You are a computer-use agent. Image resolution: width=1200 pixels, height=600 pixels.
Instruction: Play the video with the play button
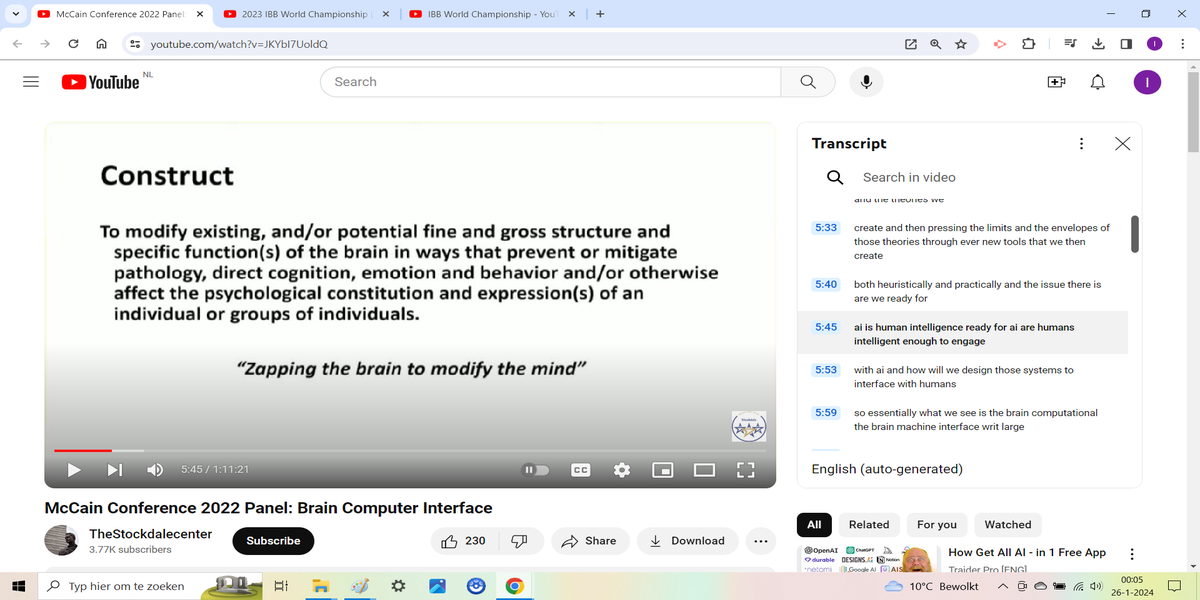(x=73, y=469)
